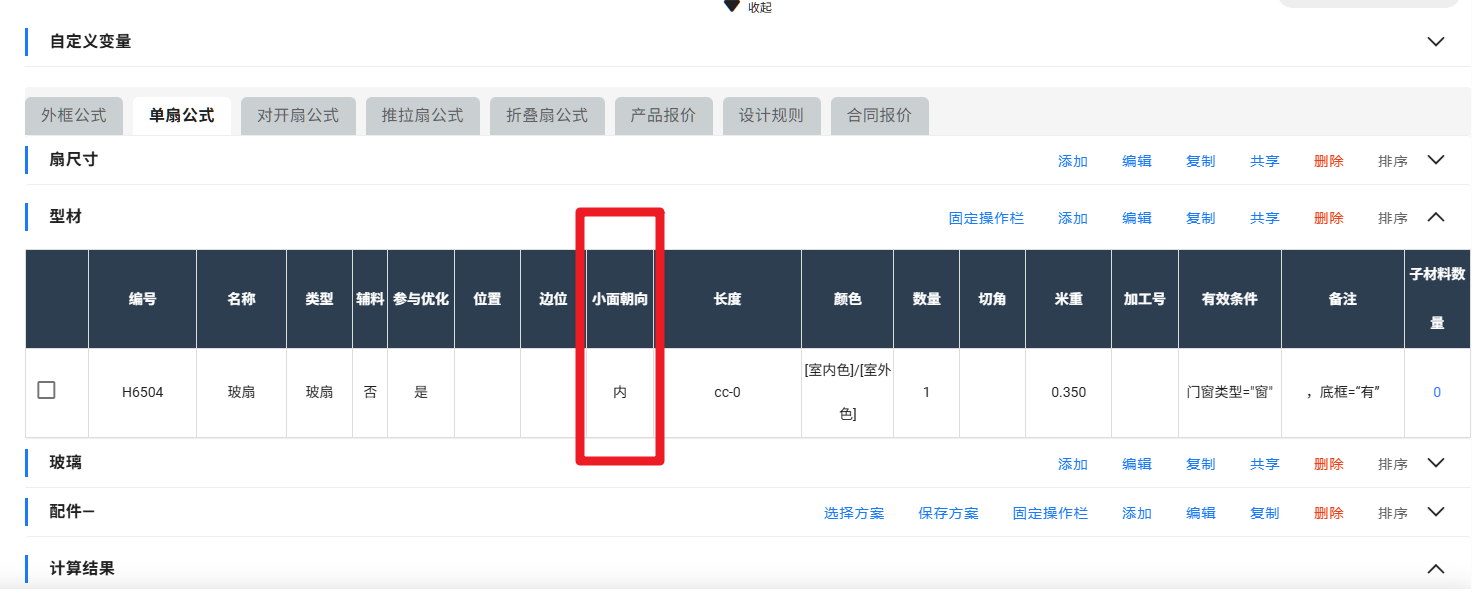Screen dimensions: 1472x592
Task: Go to the 产品报价 tab
Action: pos(663,116)
